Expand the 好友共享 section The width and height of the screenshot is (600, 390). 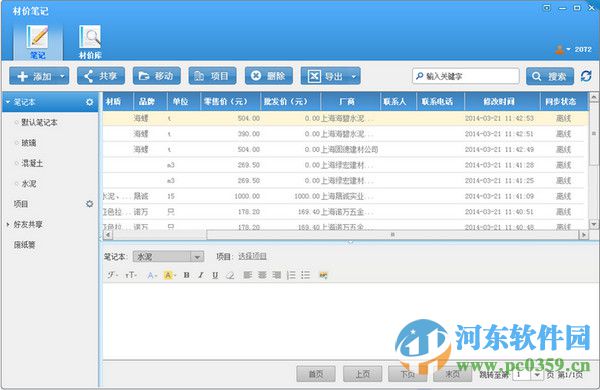pos(8,224)
